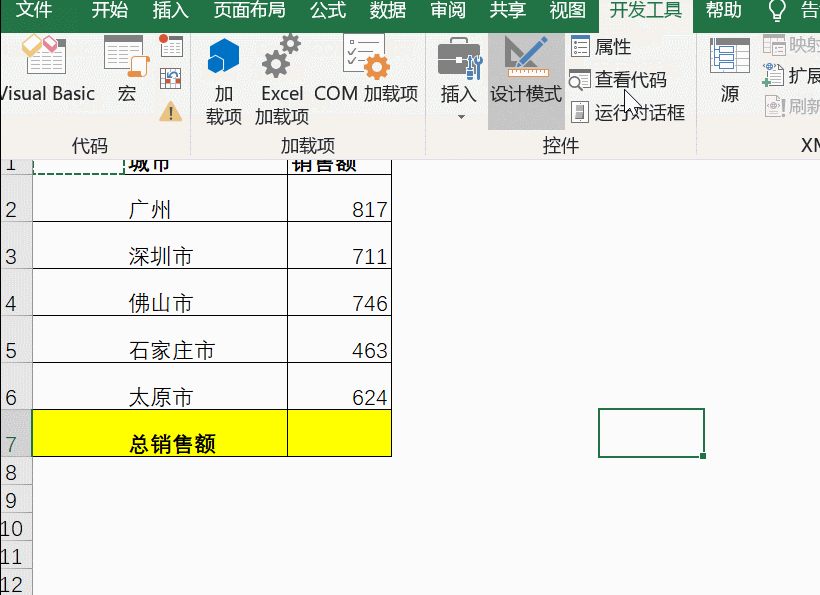
Task: Open the Visual Basic editor
Action: (x=46, y=68)
